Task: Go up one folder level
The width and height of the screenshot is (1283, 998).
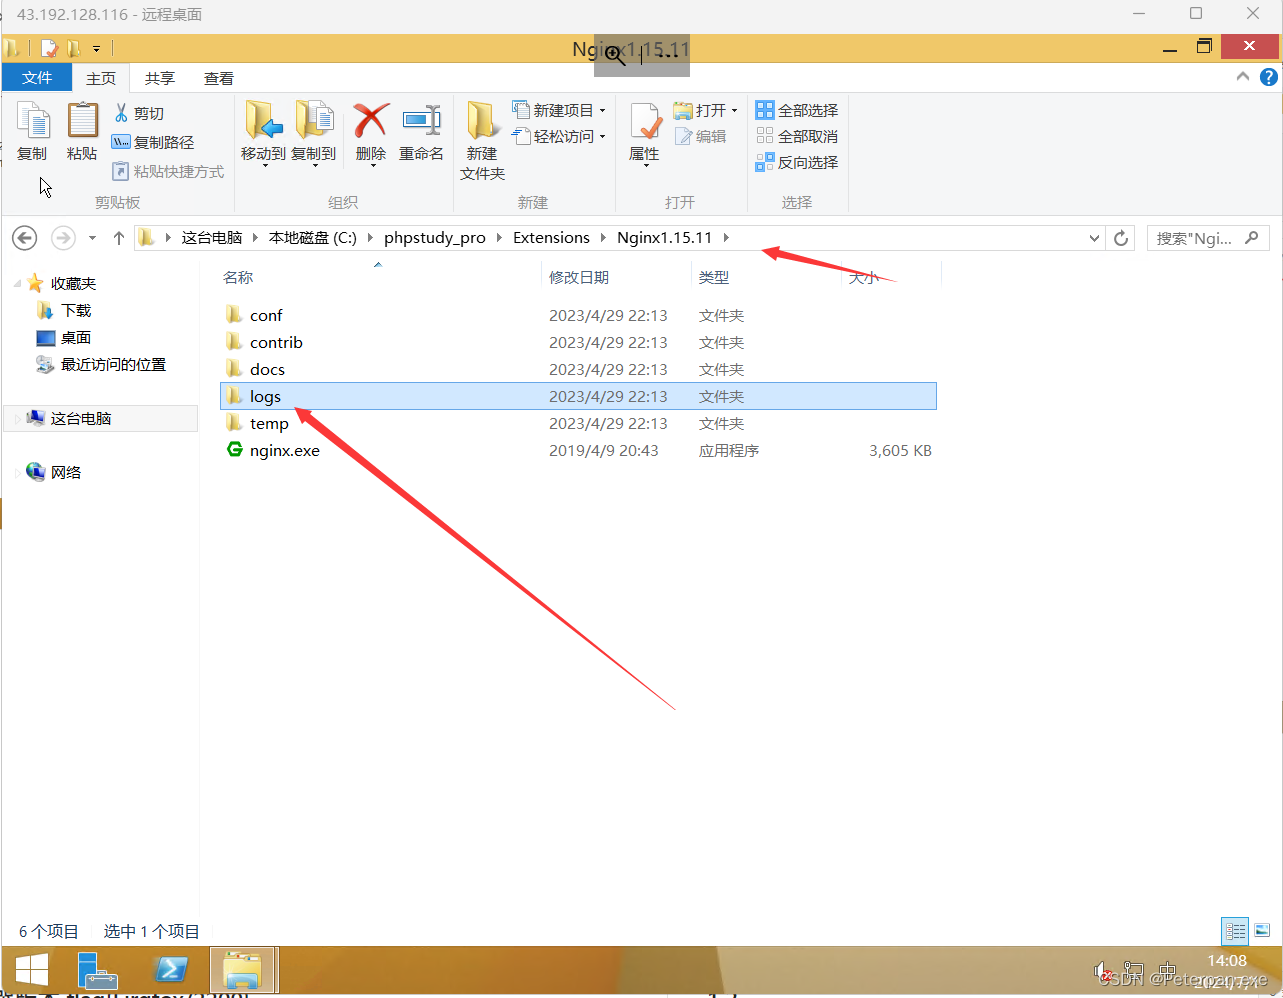Action: coord(119,238)
